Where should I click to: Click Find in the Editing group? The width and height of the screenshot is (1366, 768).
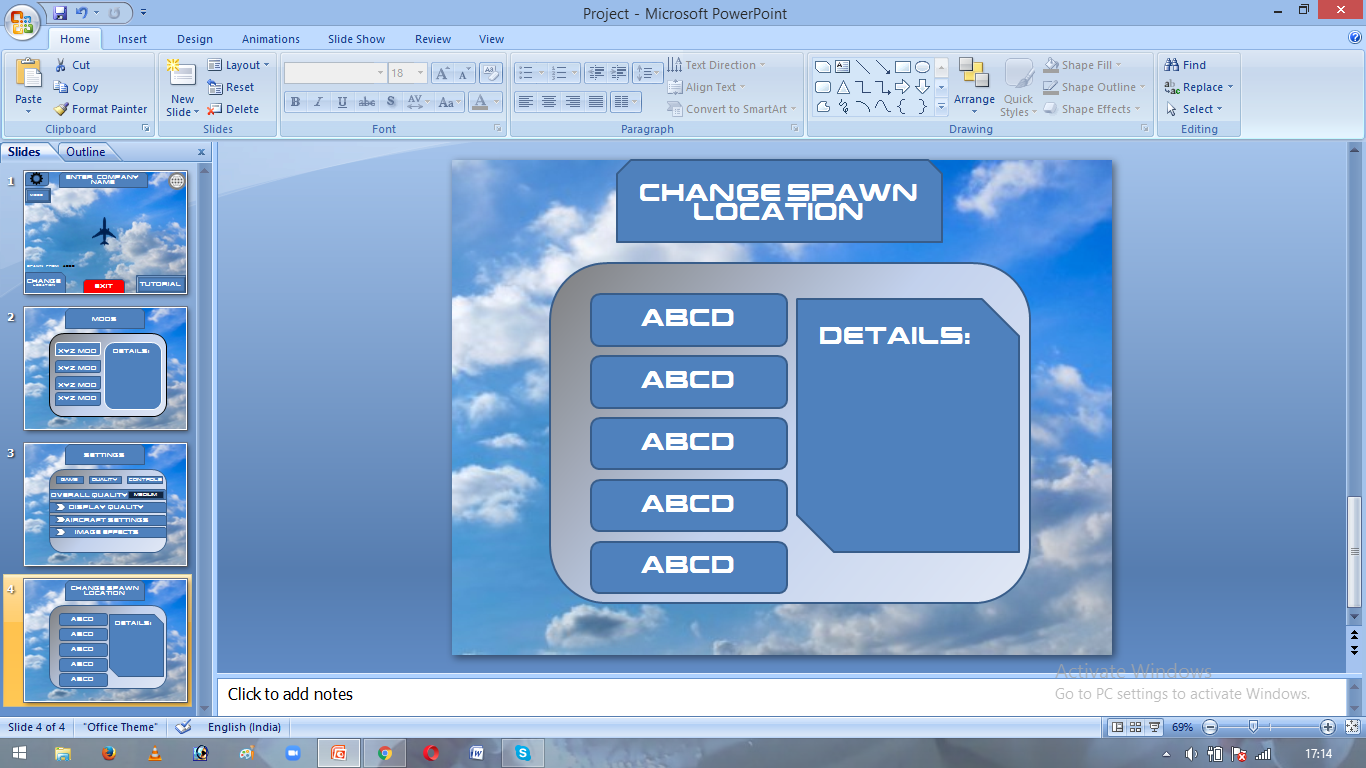(1185, 65)
